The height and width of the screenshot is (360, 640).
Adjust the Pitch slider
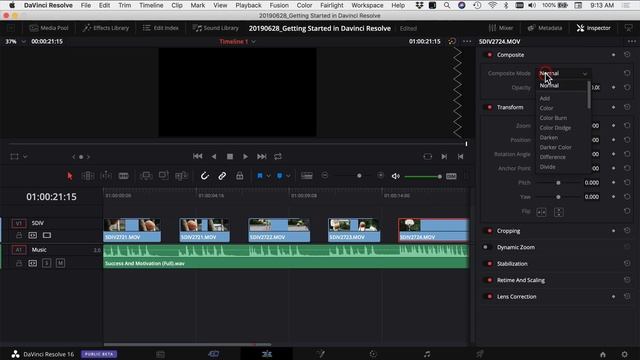click(x=558, y=183)
